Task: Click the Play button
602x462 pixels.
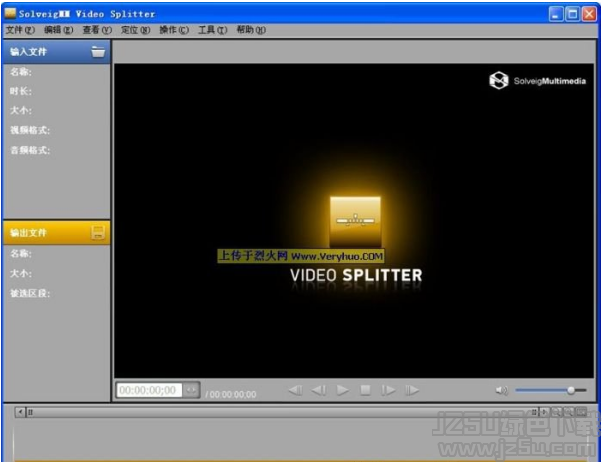Action: 342,391
